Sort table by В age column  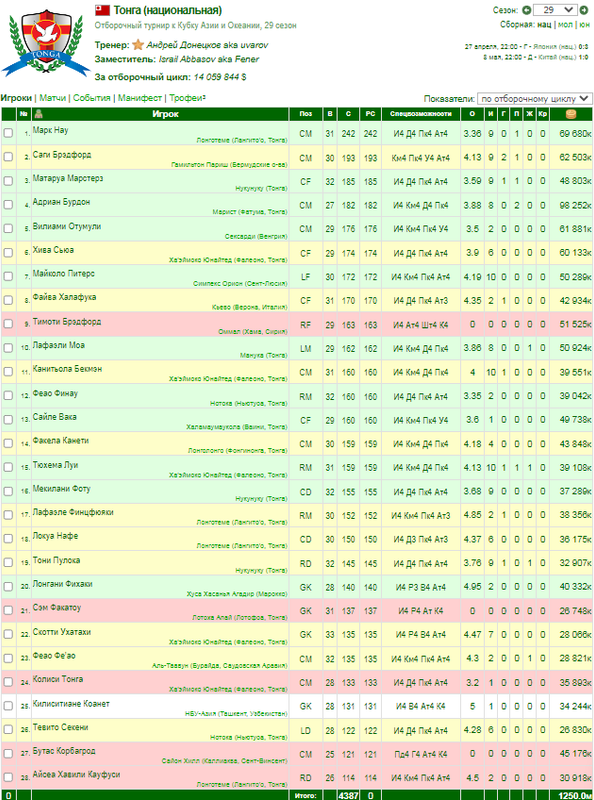coord(330,114)
